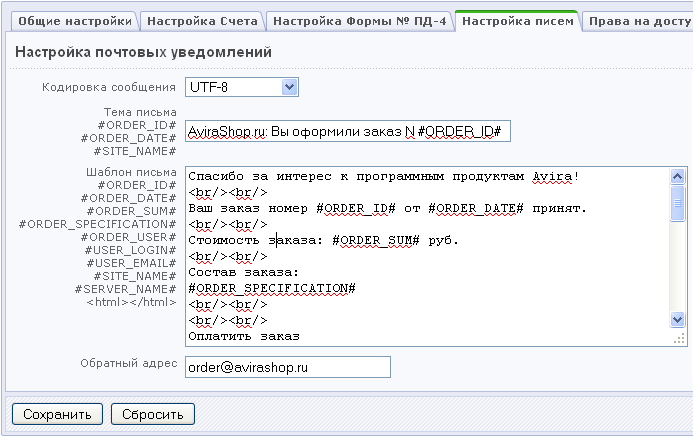This screenshot has width=693, height=436.
Task: Click the <html></html> hint text
Action: point(131,302)
